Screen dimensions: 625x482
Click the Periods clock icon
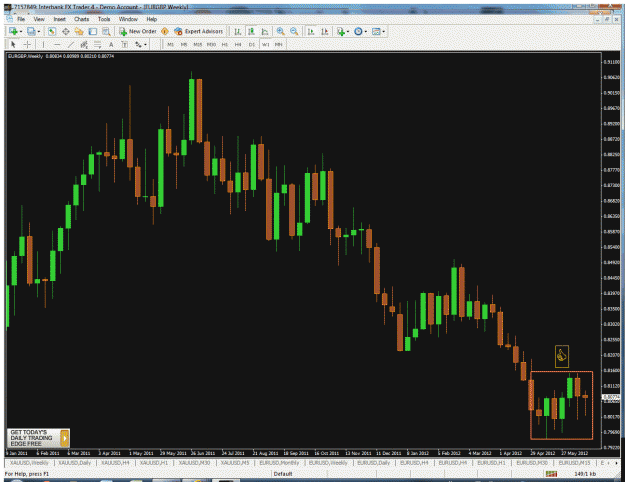[x=358, y=31]
